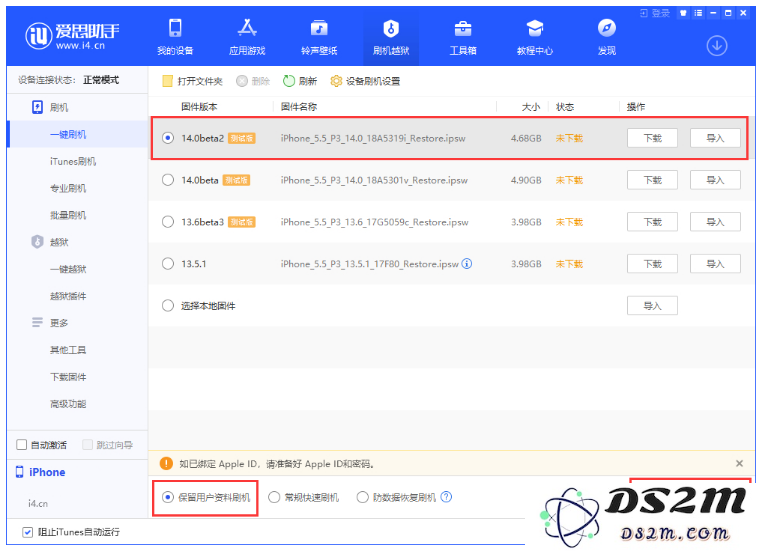This screenshot has width=763, height=551.
Task: Open the download manager arrow icon
Action: coord(717,46)
